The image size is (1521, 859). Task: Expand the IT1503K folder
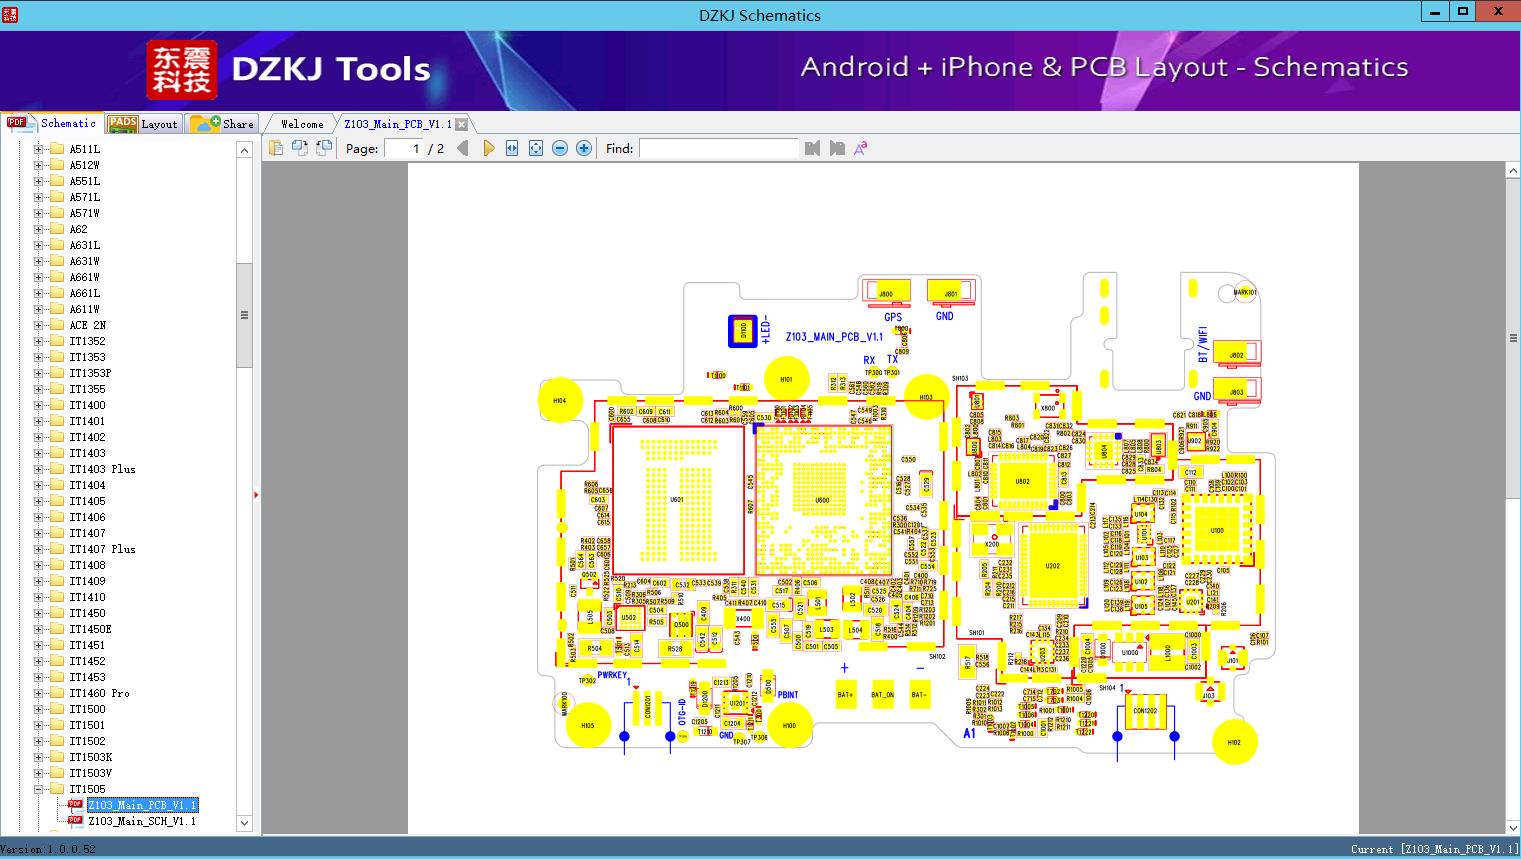coord(38,757)
